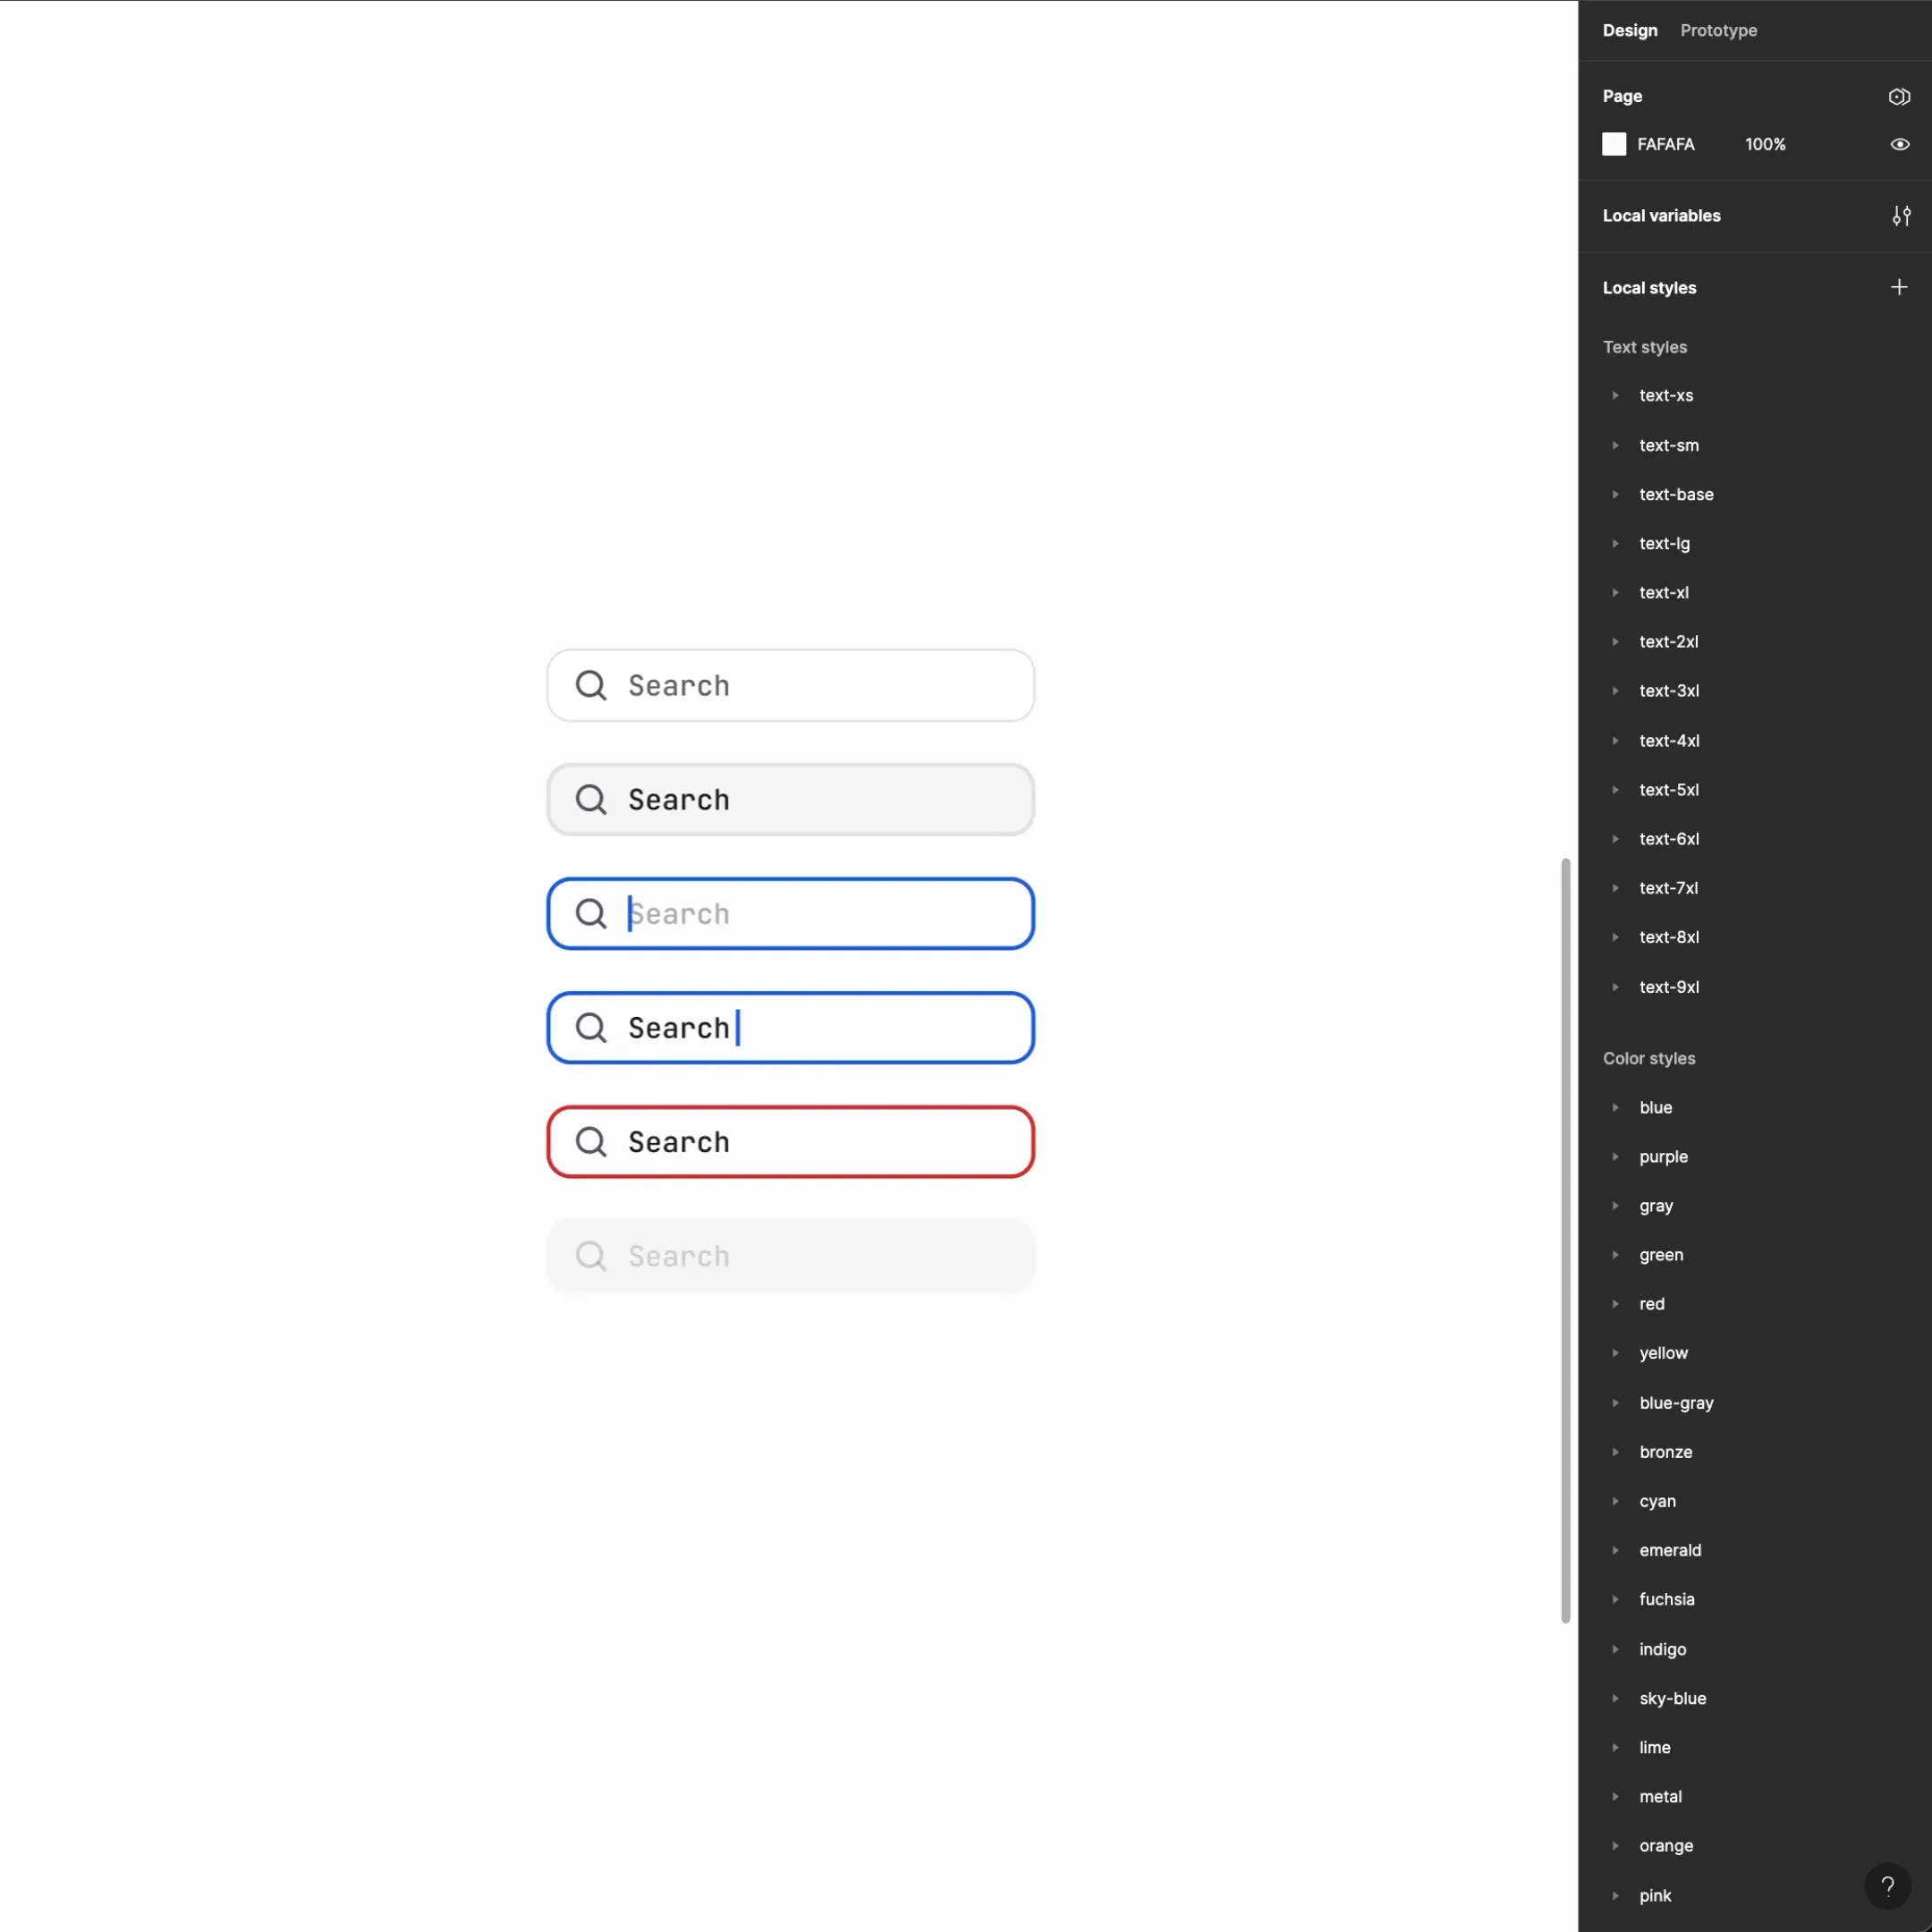
Task: Expand the indigo color style group
Action: (x=1615, y=1648)
